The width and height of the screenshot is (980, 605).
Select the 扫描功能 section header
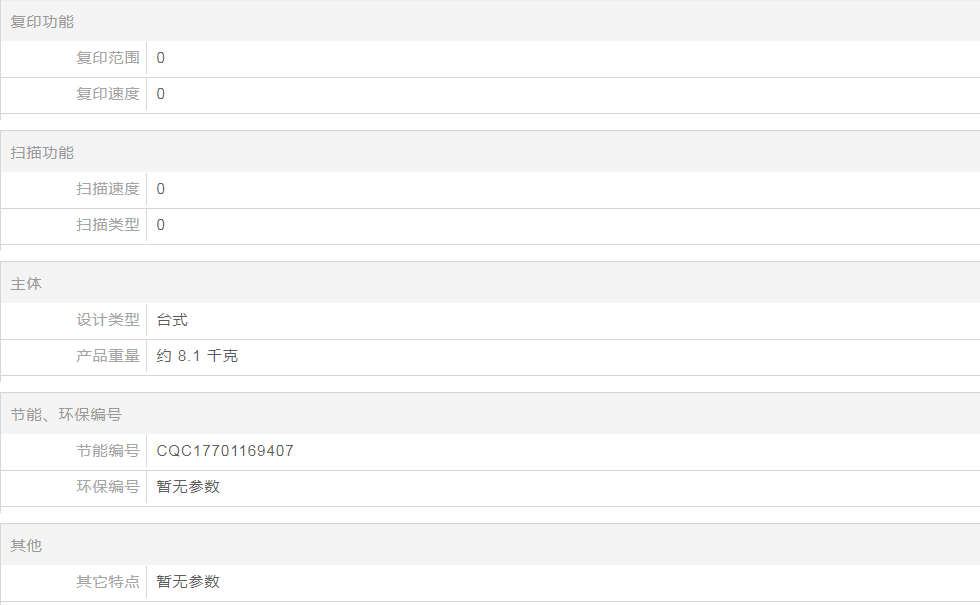coord(42,153)
